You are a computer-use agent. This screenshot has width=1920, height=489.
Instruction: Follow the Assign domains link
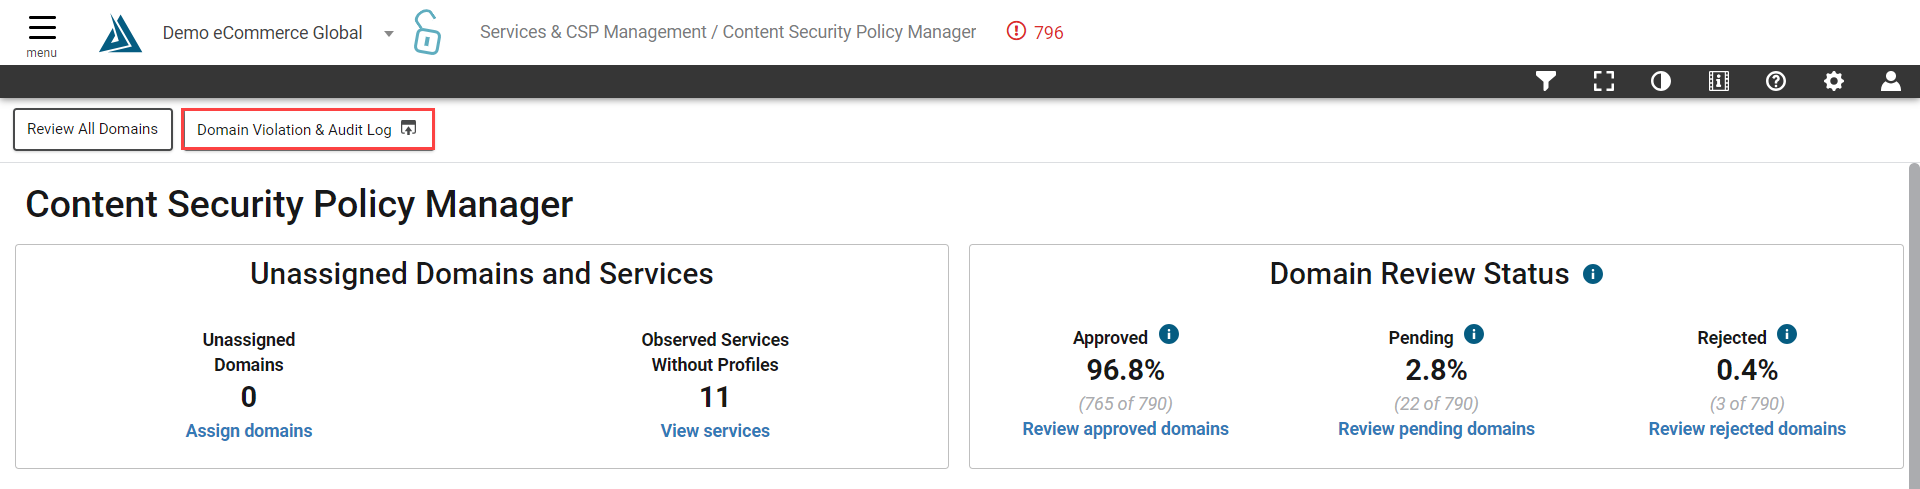pyautogui.click(x=249, y=431)
